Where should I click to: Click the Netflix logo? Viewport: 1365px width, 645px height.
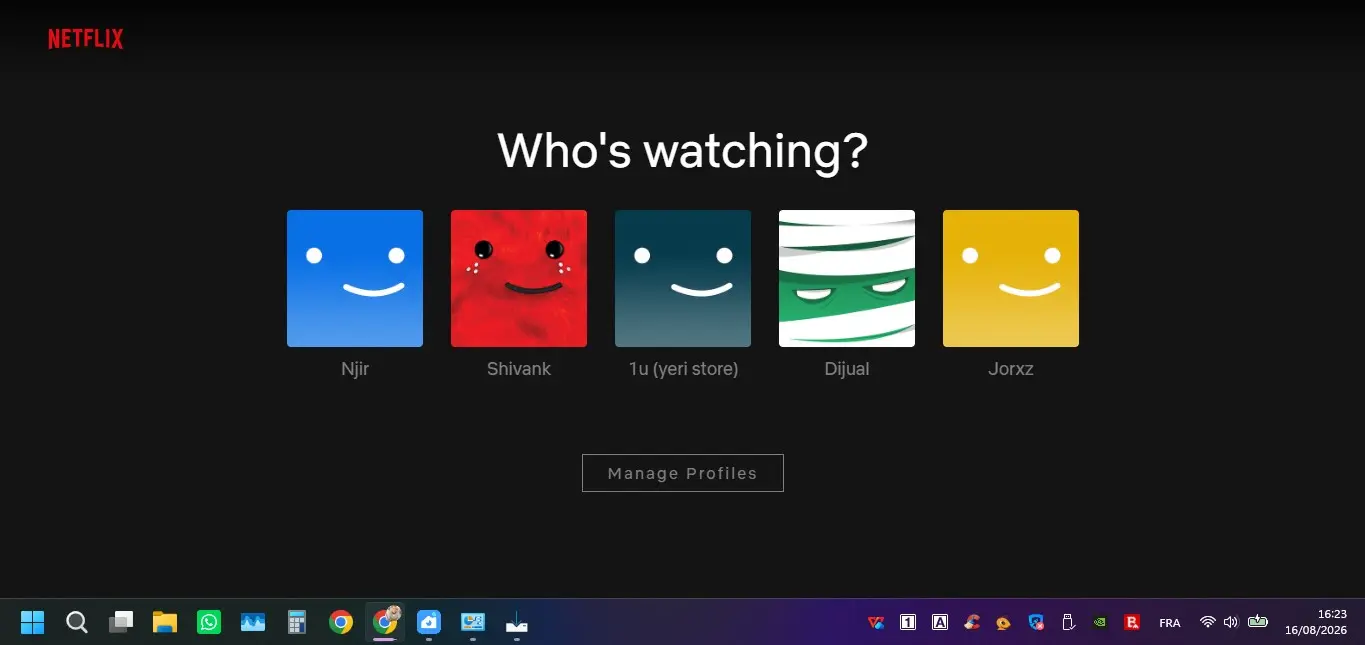coord(86,39)
